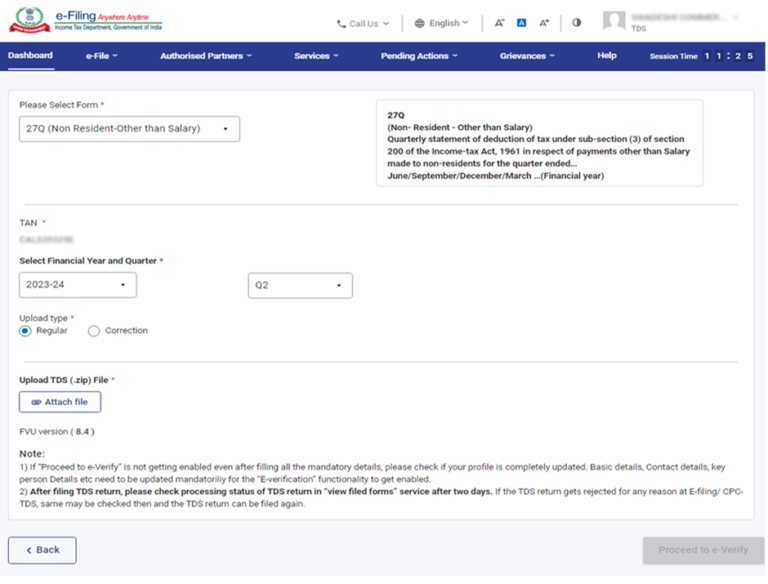Open the Help page link
Image resolution: width=768 pixels, height=584 pixels.
[606, 56]
